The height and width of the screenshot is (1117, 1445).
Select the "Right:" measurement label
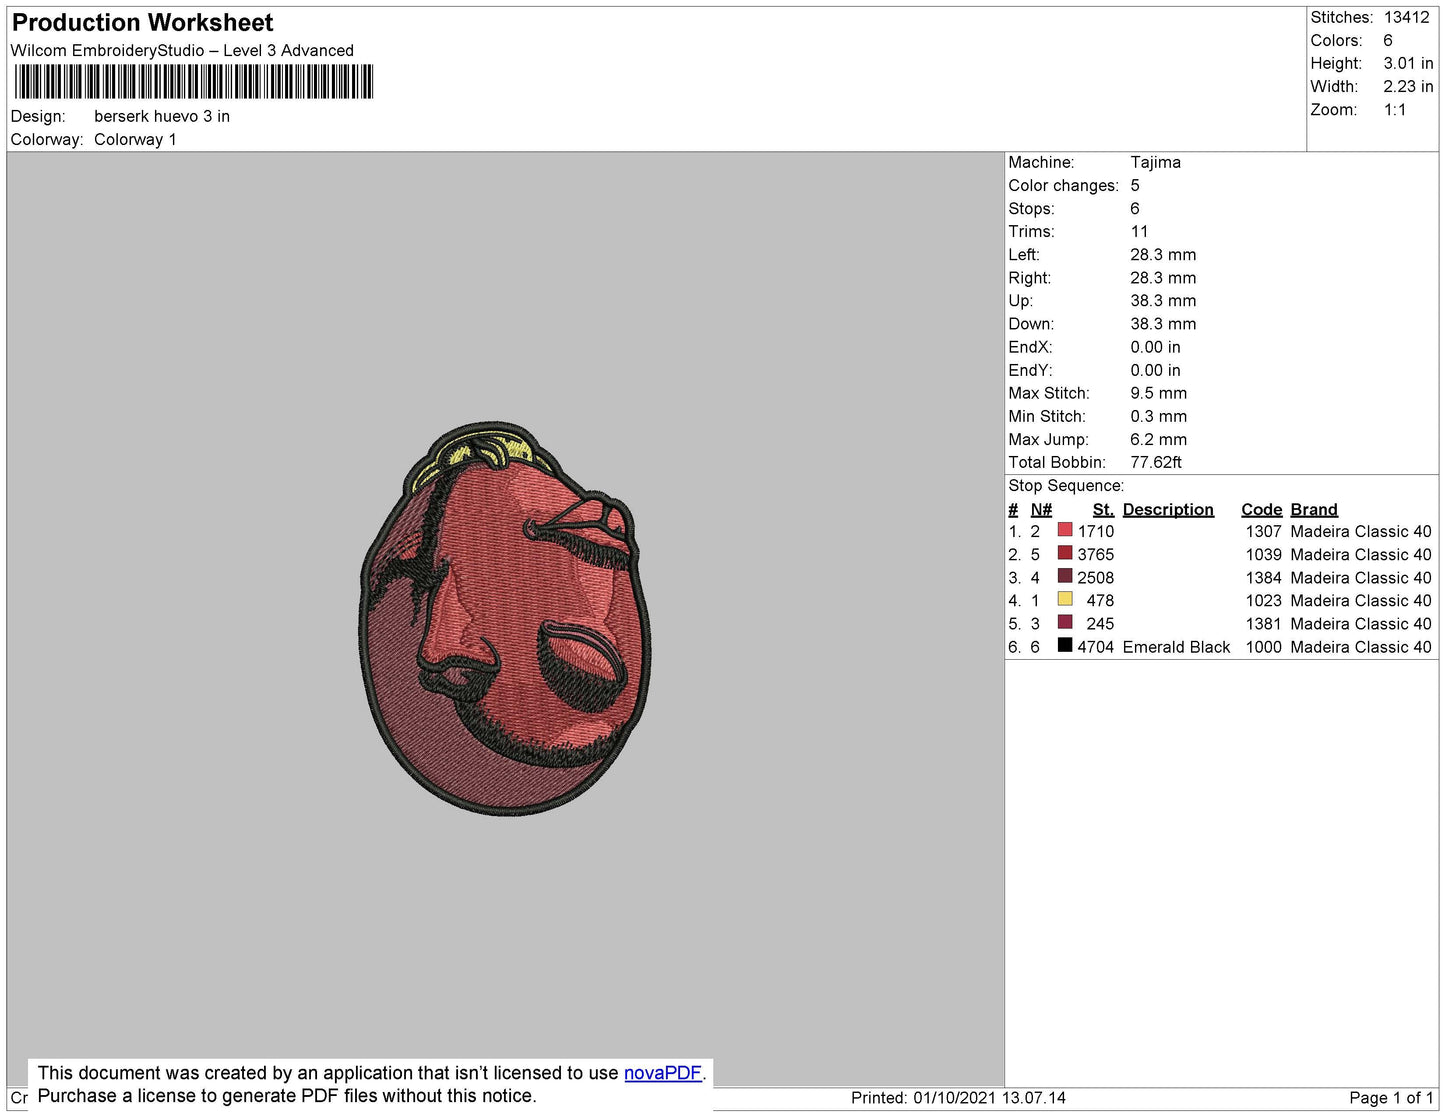coord(1030,277)
